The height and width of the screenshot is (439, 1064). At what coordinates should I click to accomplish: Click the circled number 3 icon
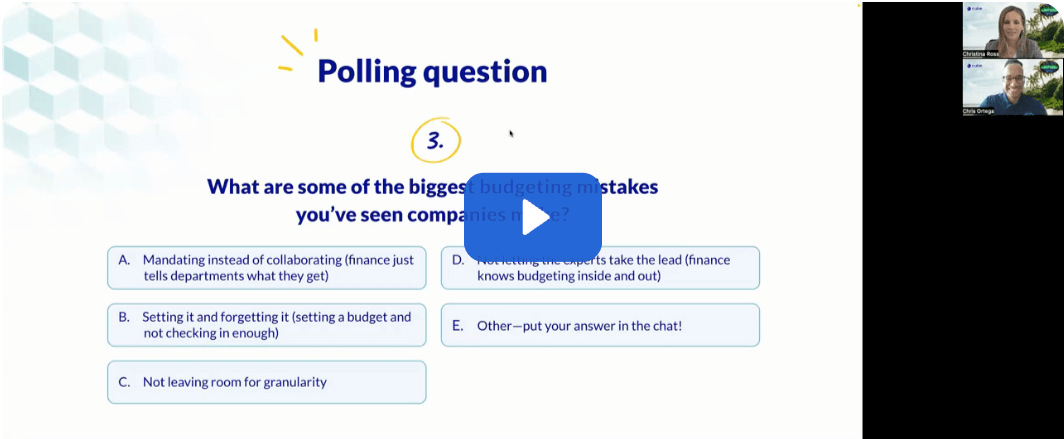435,141
